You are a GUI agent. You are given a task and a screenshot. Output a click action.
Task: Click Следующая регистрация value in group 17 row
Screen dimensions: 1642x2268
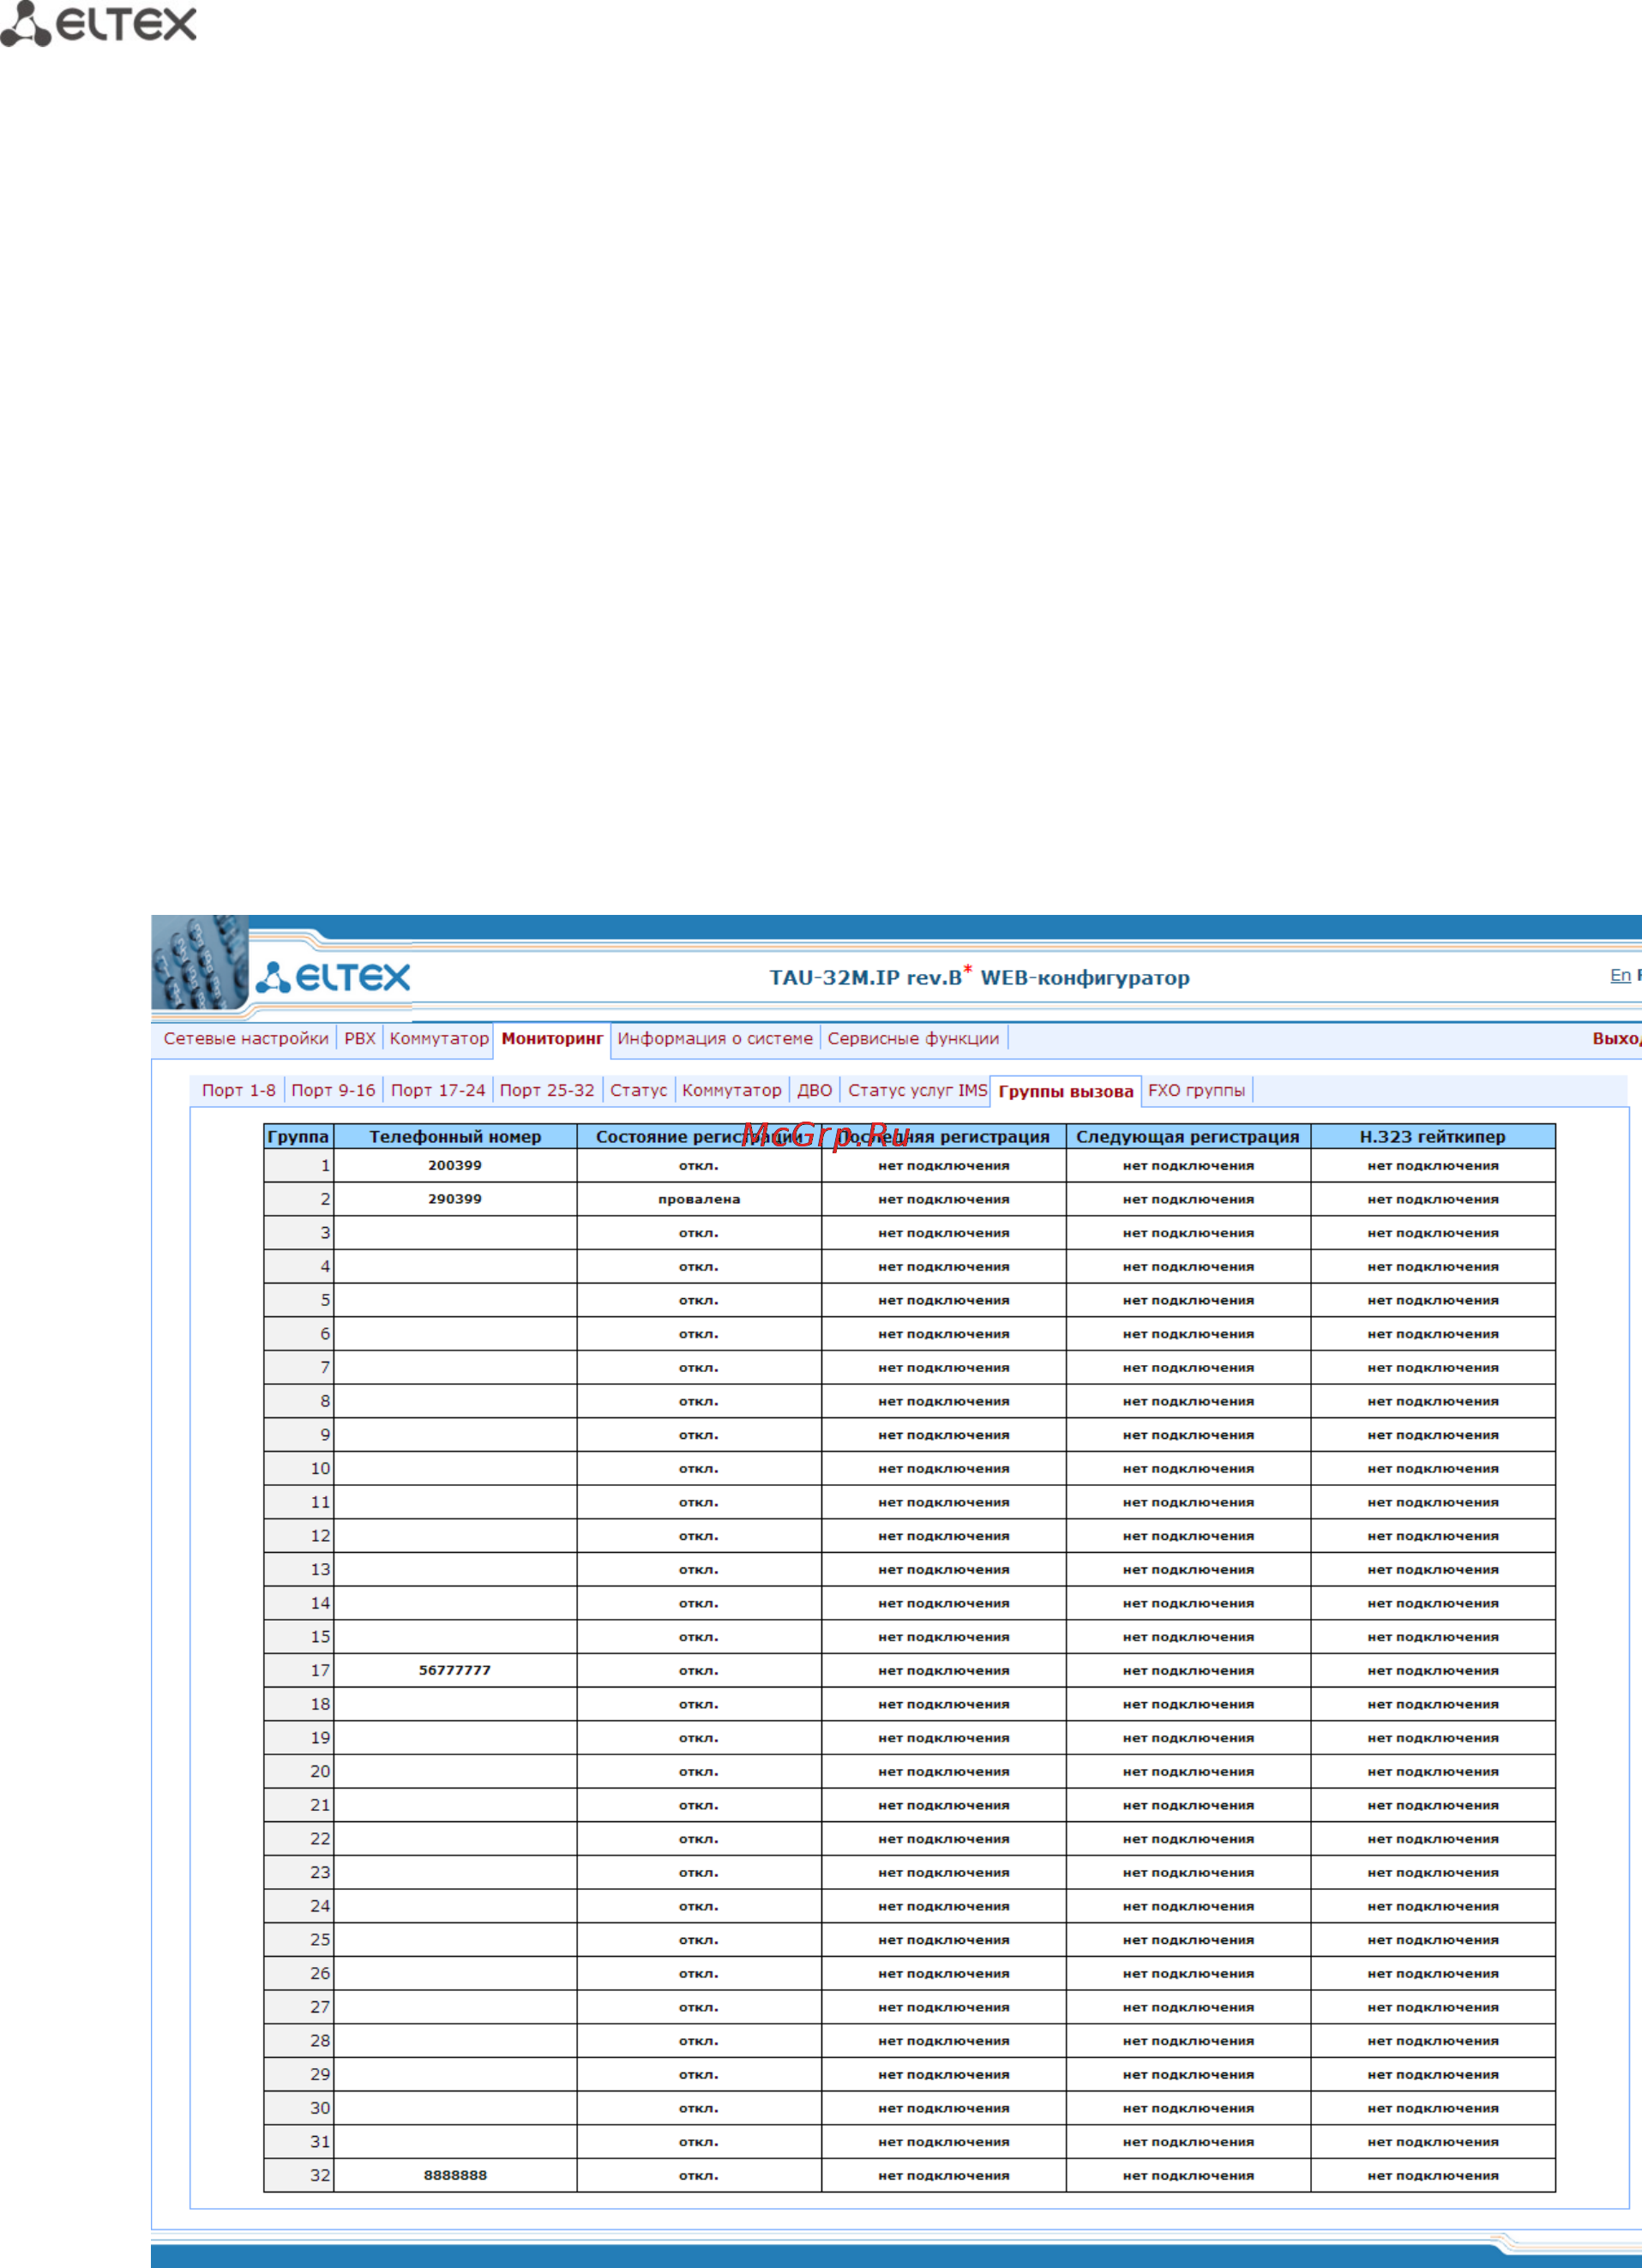[1188, 1670]
